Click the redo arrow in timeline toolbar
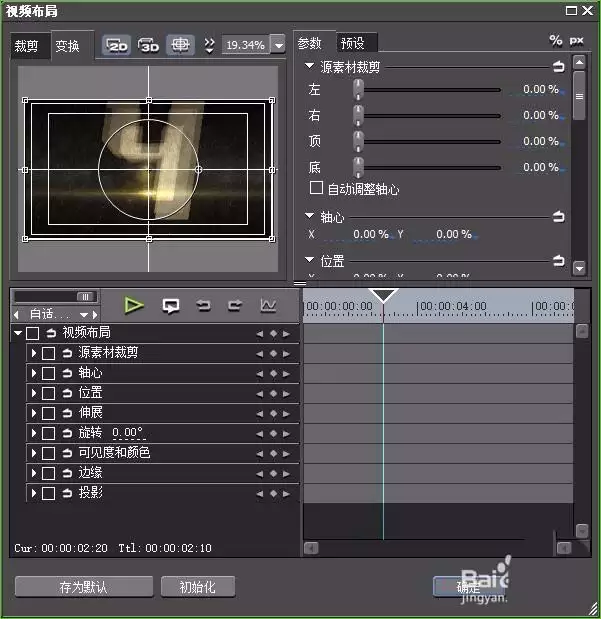Image resolution: width=601 pixels, height=619 pixels. 235,306
